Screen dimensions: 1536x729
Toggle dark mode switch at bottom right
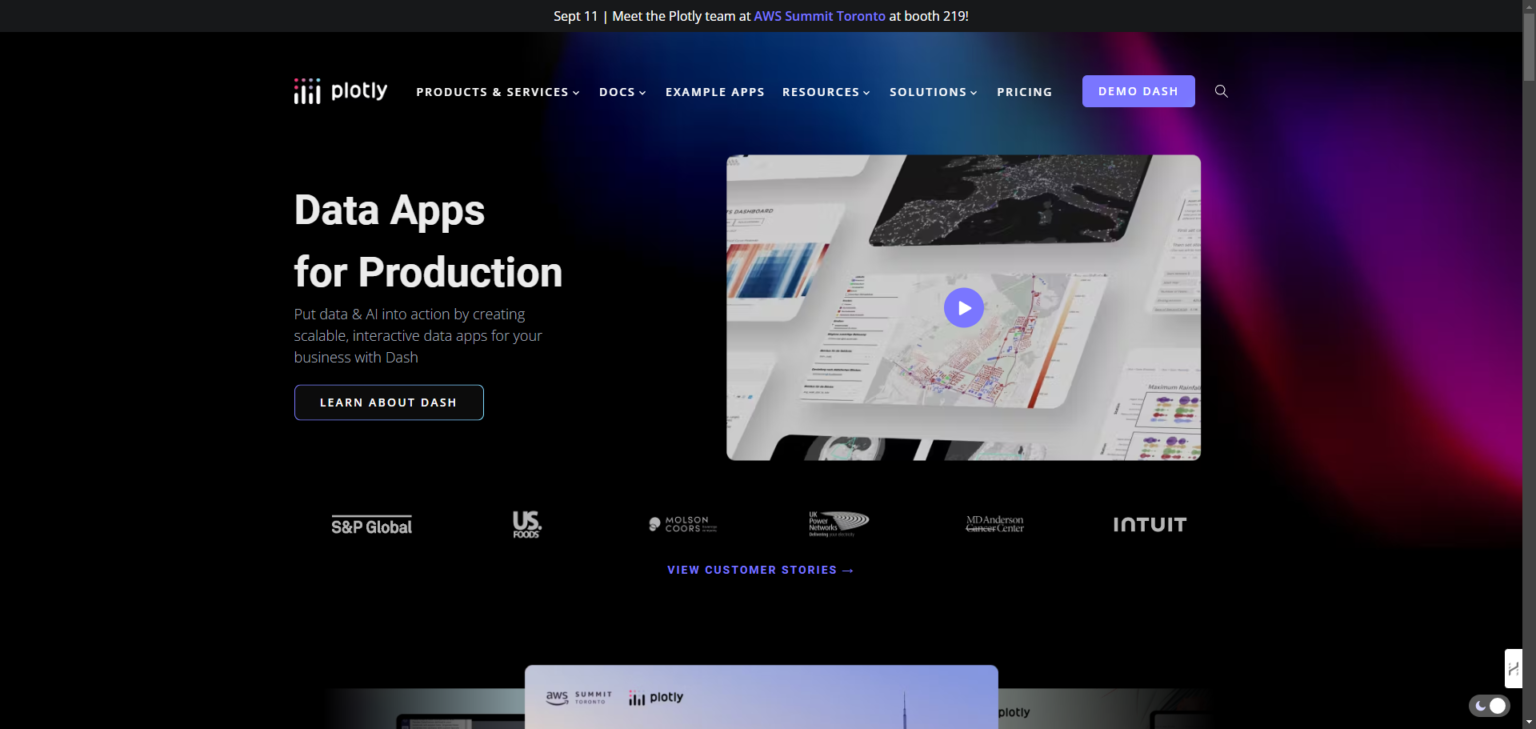(x=1489, y=706)
